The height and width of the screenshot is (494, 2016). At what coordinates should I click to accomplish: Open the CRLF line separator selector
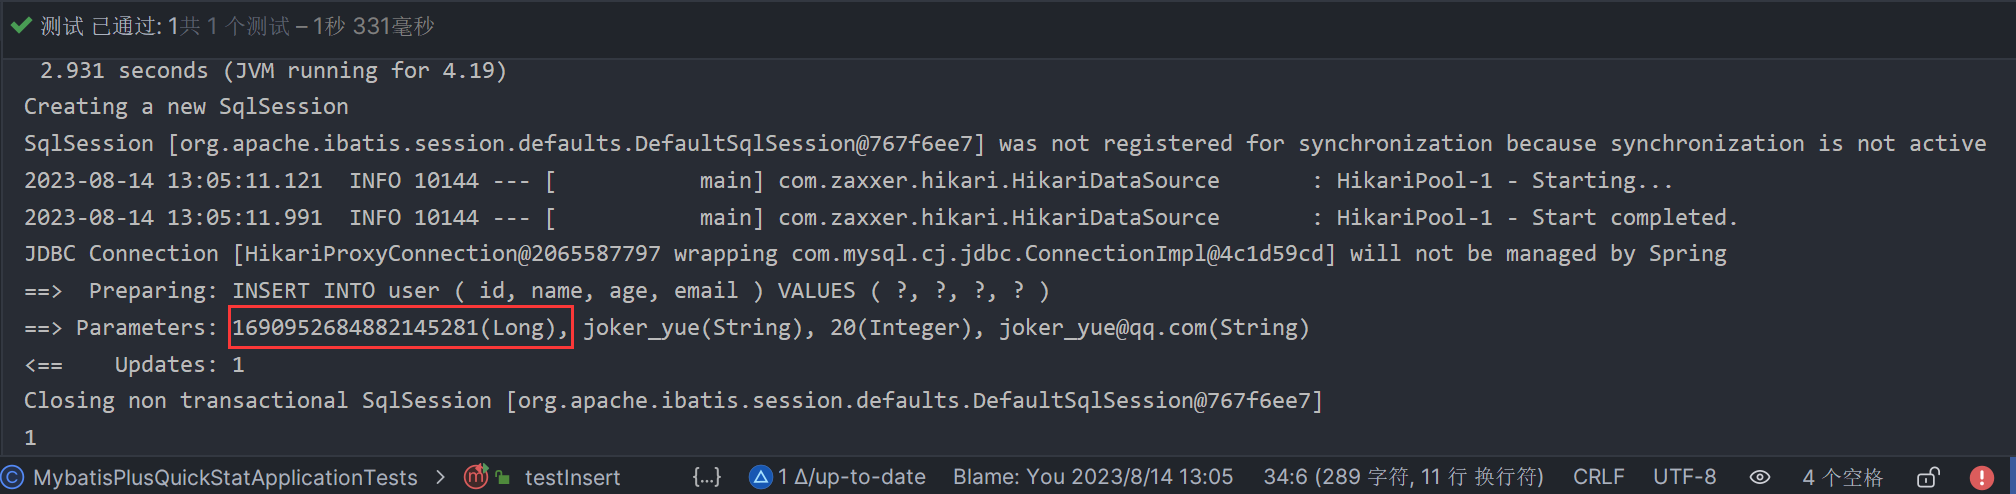pyautogui.click(x=1598, y=477)
